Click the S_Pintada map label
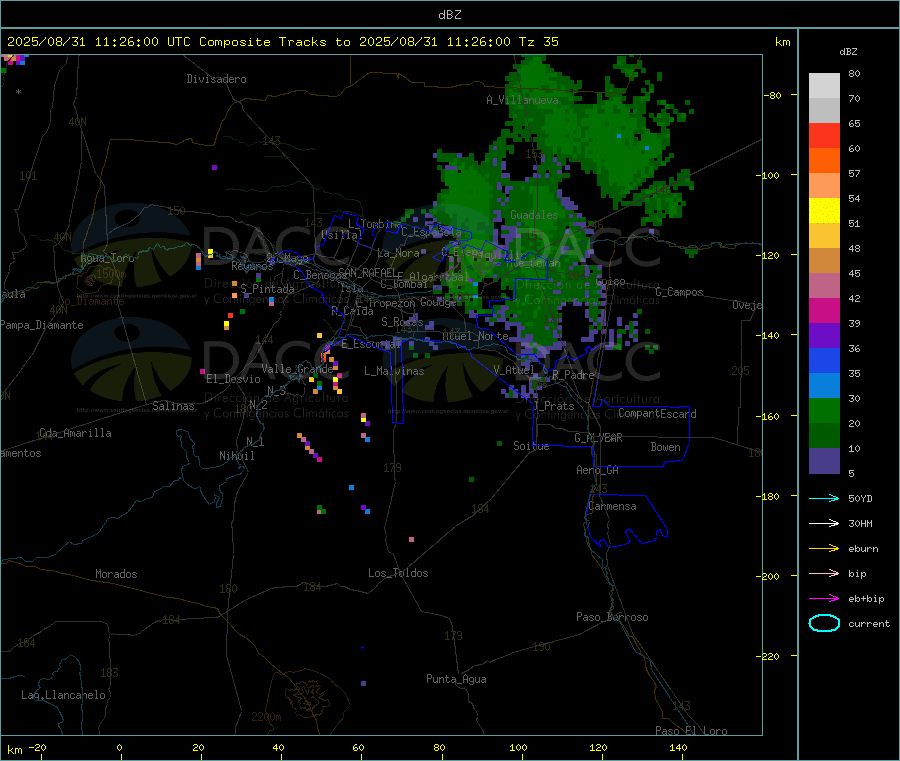Image resolution: width=900 pixels, height=761 pixels. point(267,289)
